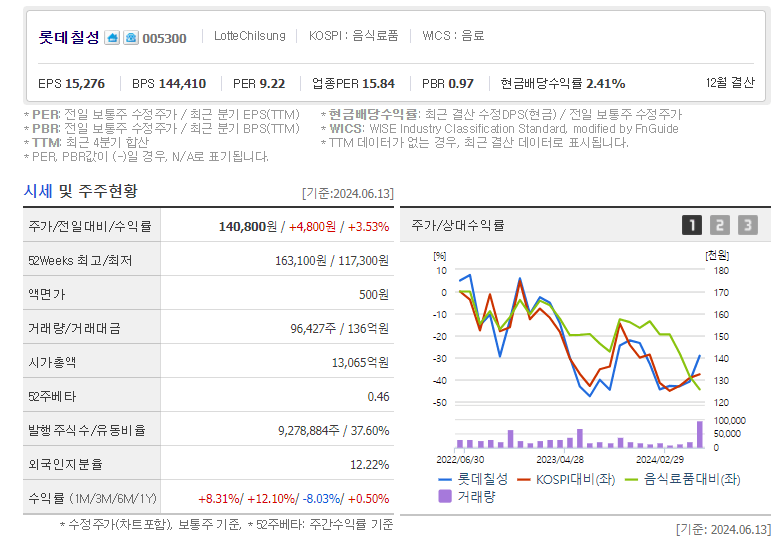Viewport: 783px width, 541px height.
Task: Select volume value 96,427주 / 136억원
Action: pyautogui.click(x=339, y=329)
